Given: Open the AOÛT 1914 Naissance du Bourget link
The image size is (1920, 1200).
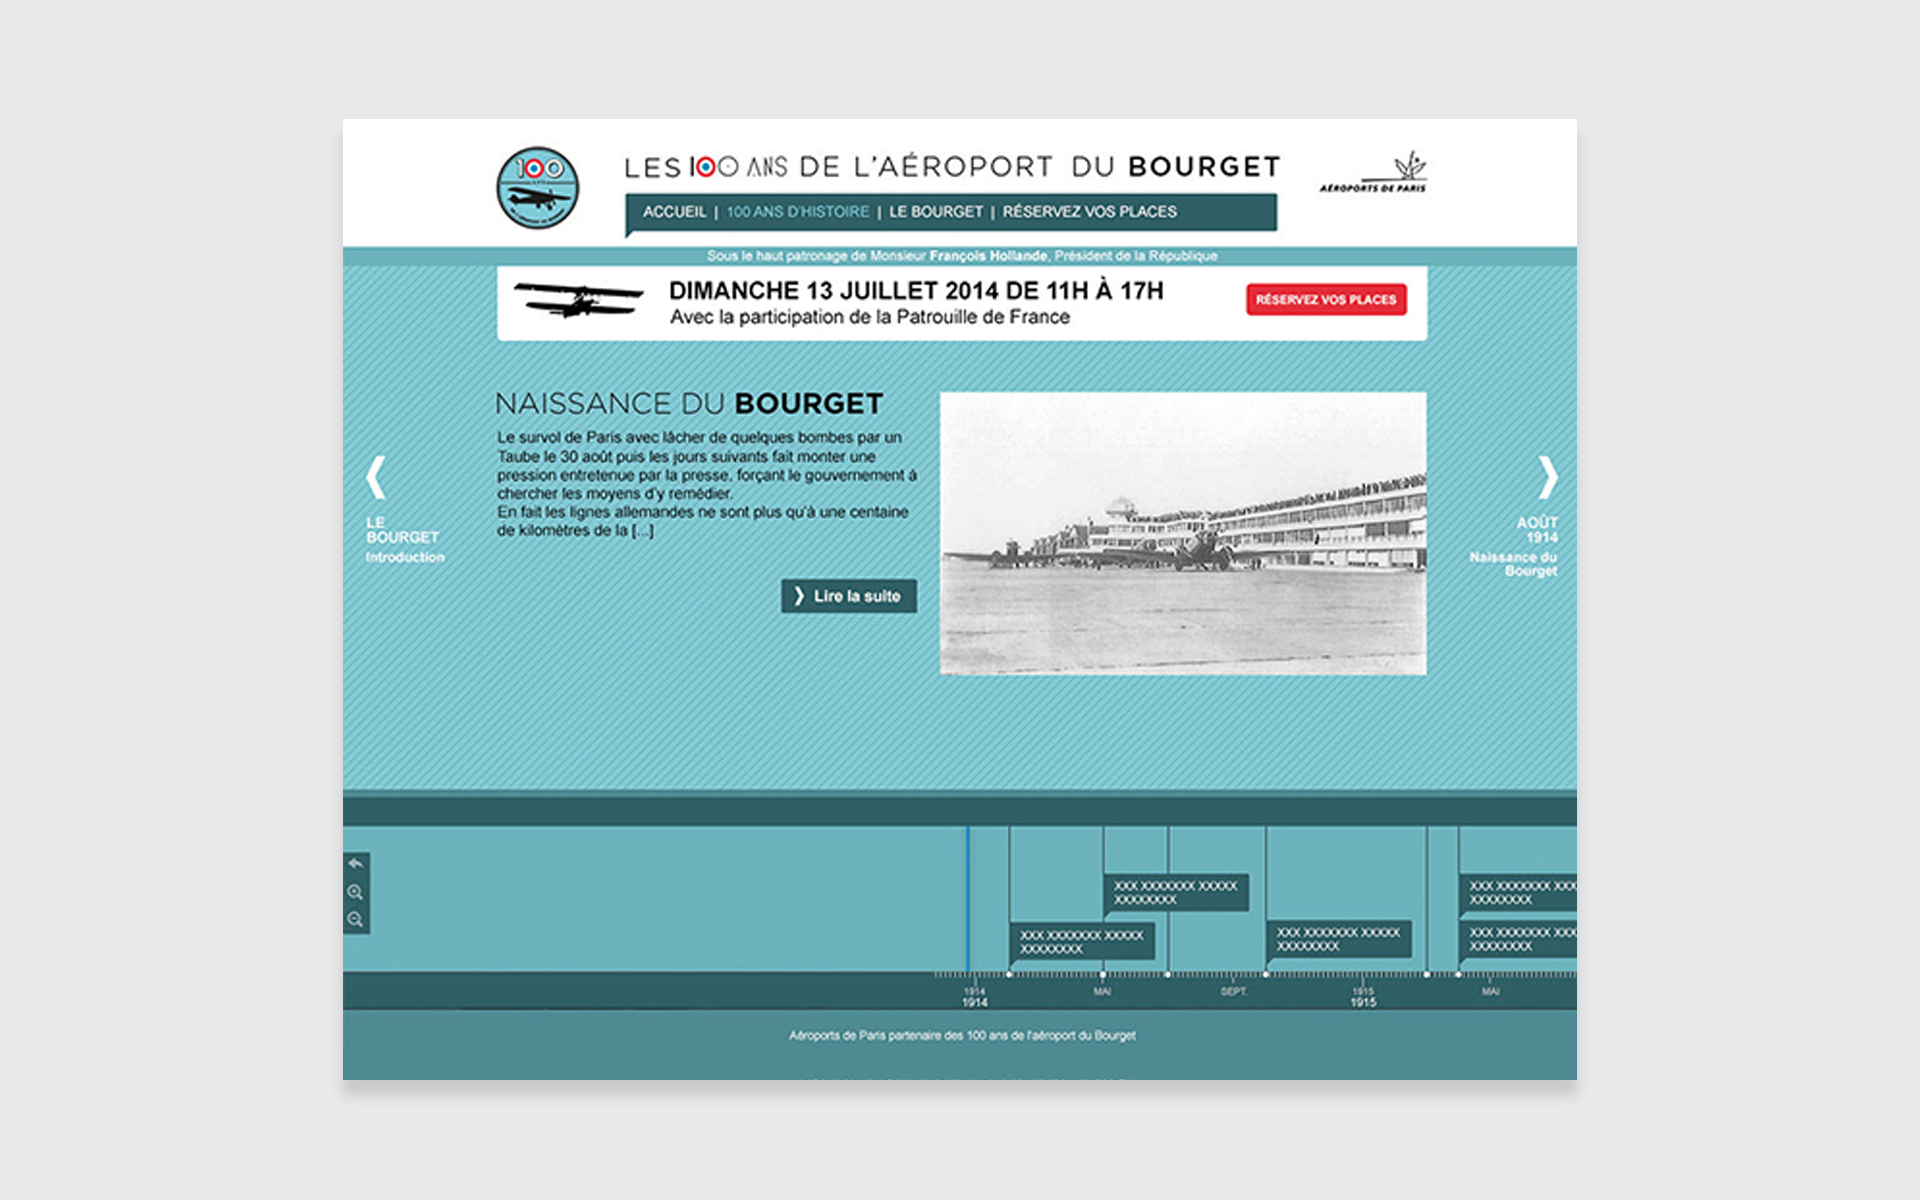Looking at the screenshot, I should [1514, 546].
